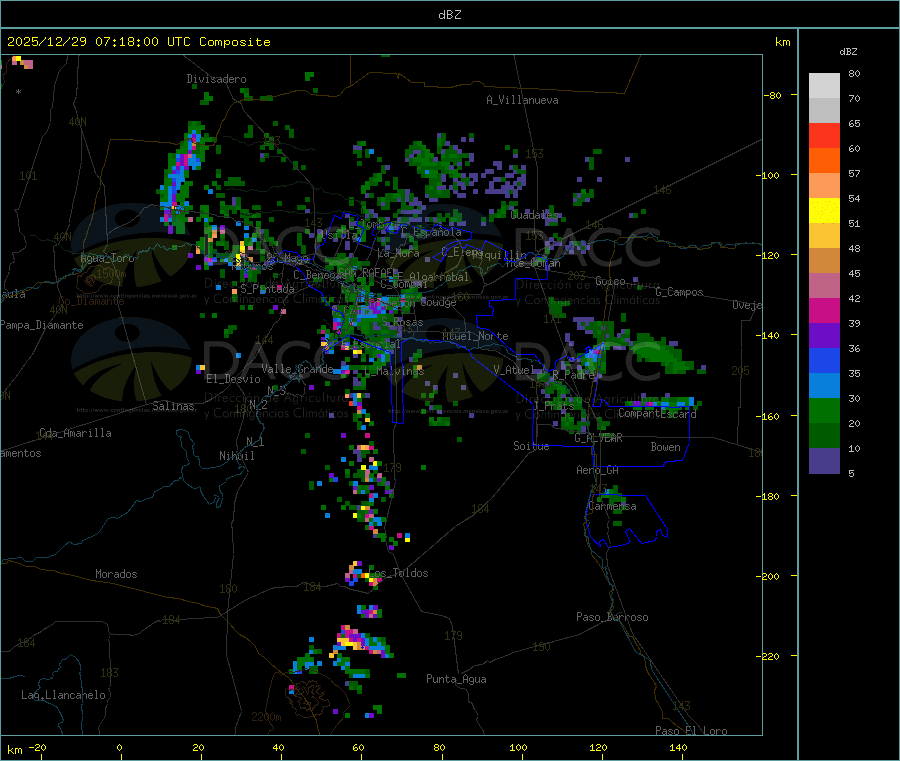The image size is (900, 761).
Task: Click the Guadales map label
Action: click(x=534, y=215)
